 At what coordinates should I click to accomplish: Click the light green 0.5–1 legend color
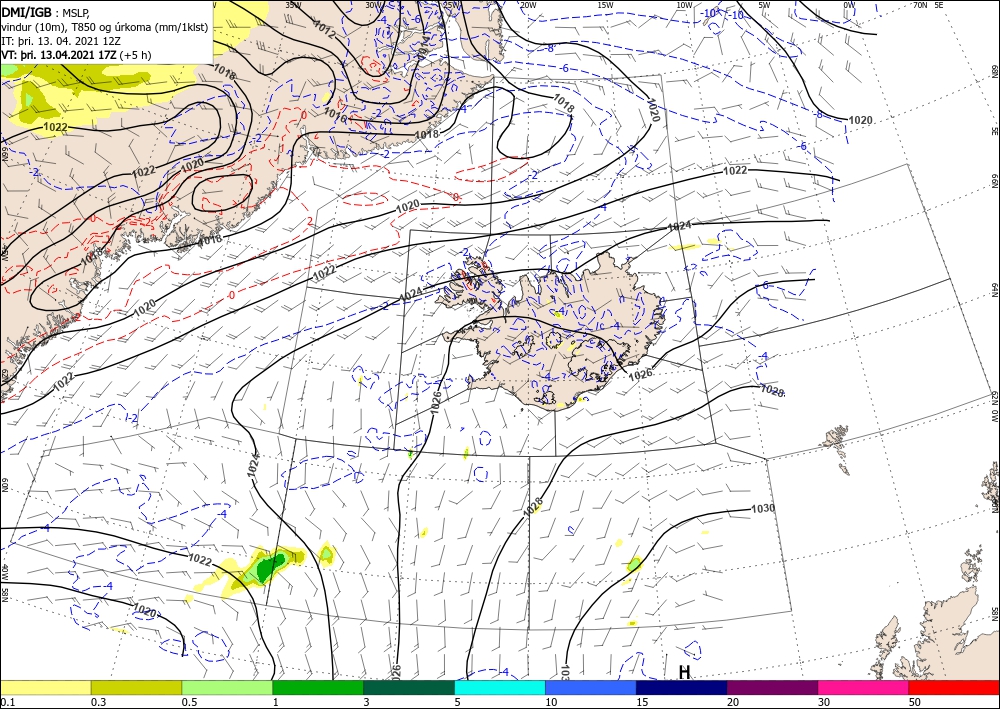(x=227, y=687)
